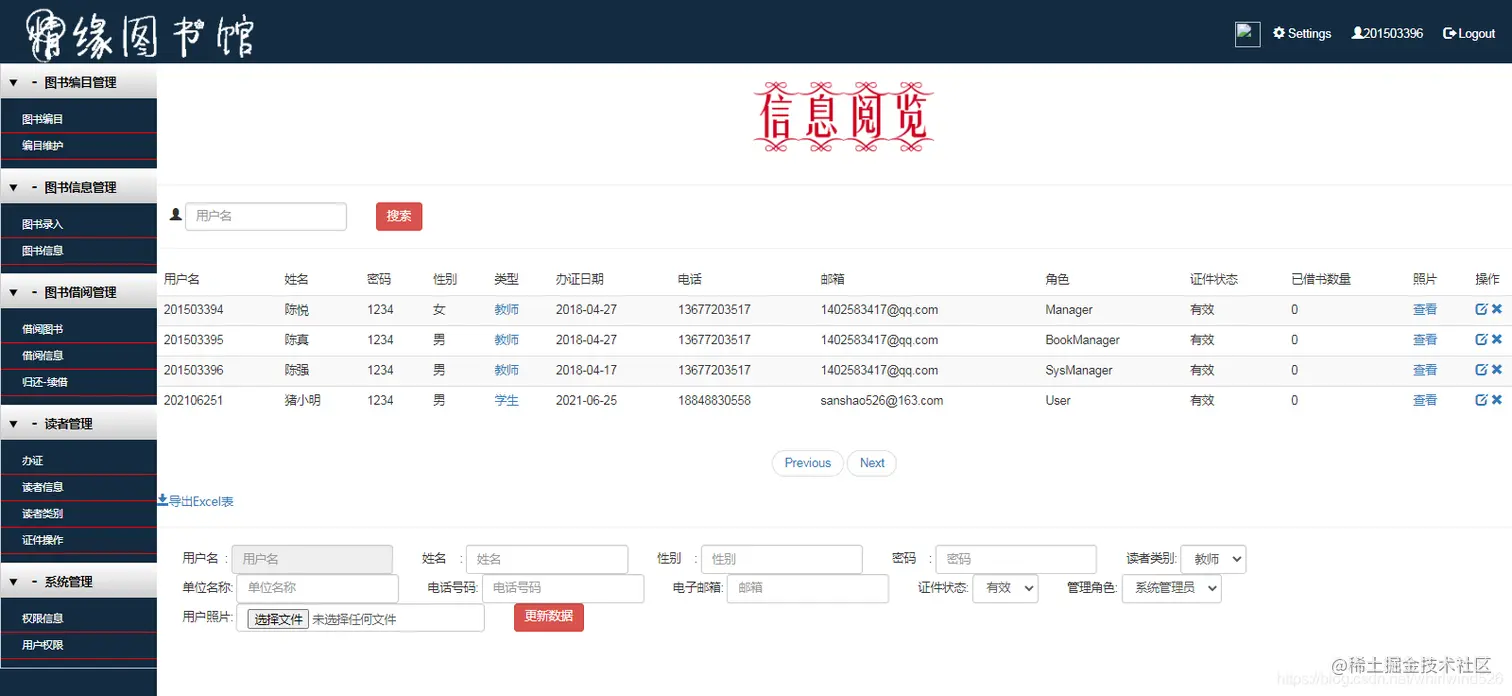Collapse the 图书借阅管理 sidebar section
The width and height of the screenshot is (1512, 696).
point(78,292)
